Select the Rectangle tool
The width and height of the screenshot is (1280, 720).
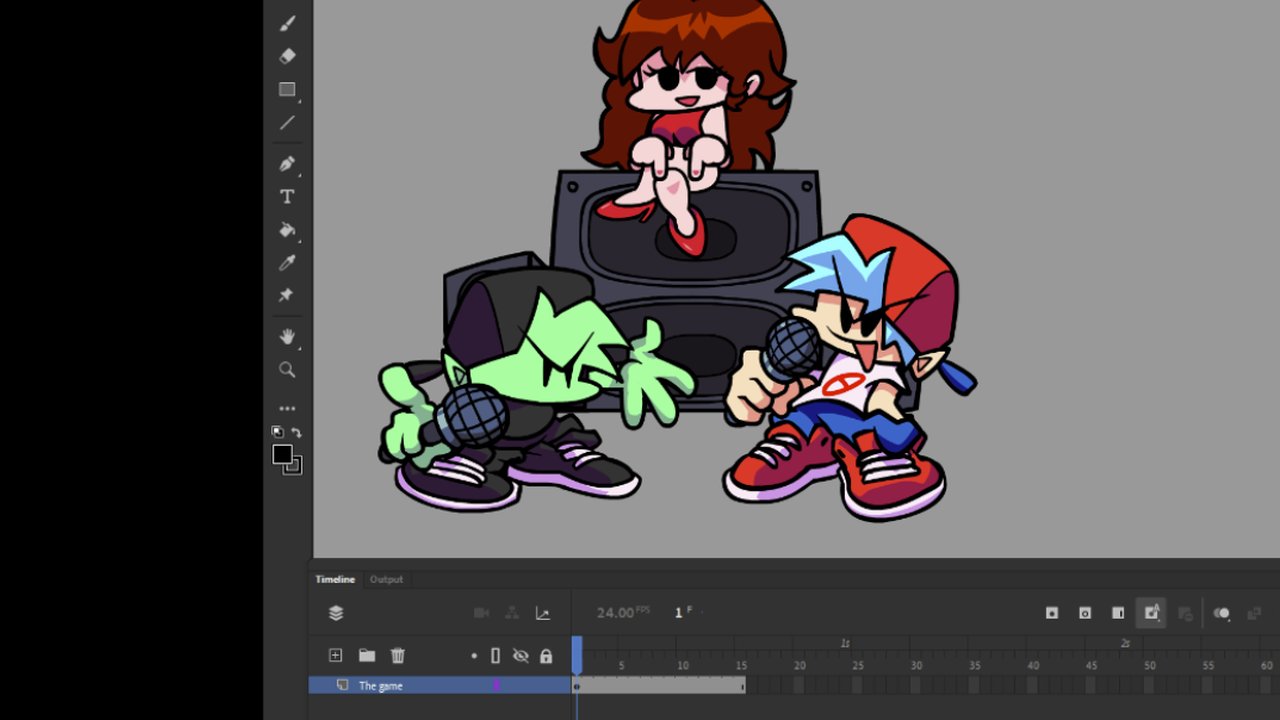click(287, 90)
